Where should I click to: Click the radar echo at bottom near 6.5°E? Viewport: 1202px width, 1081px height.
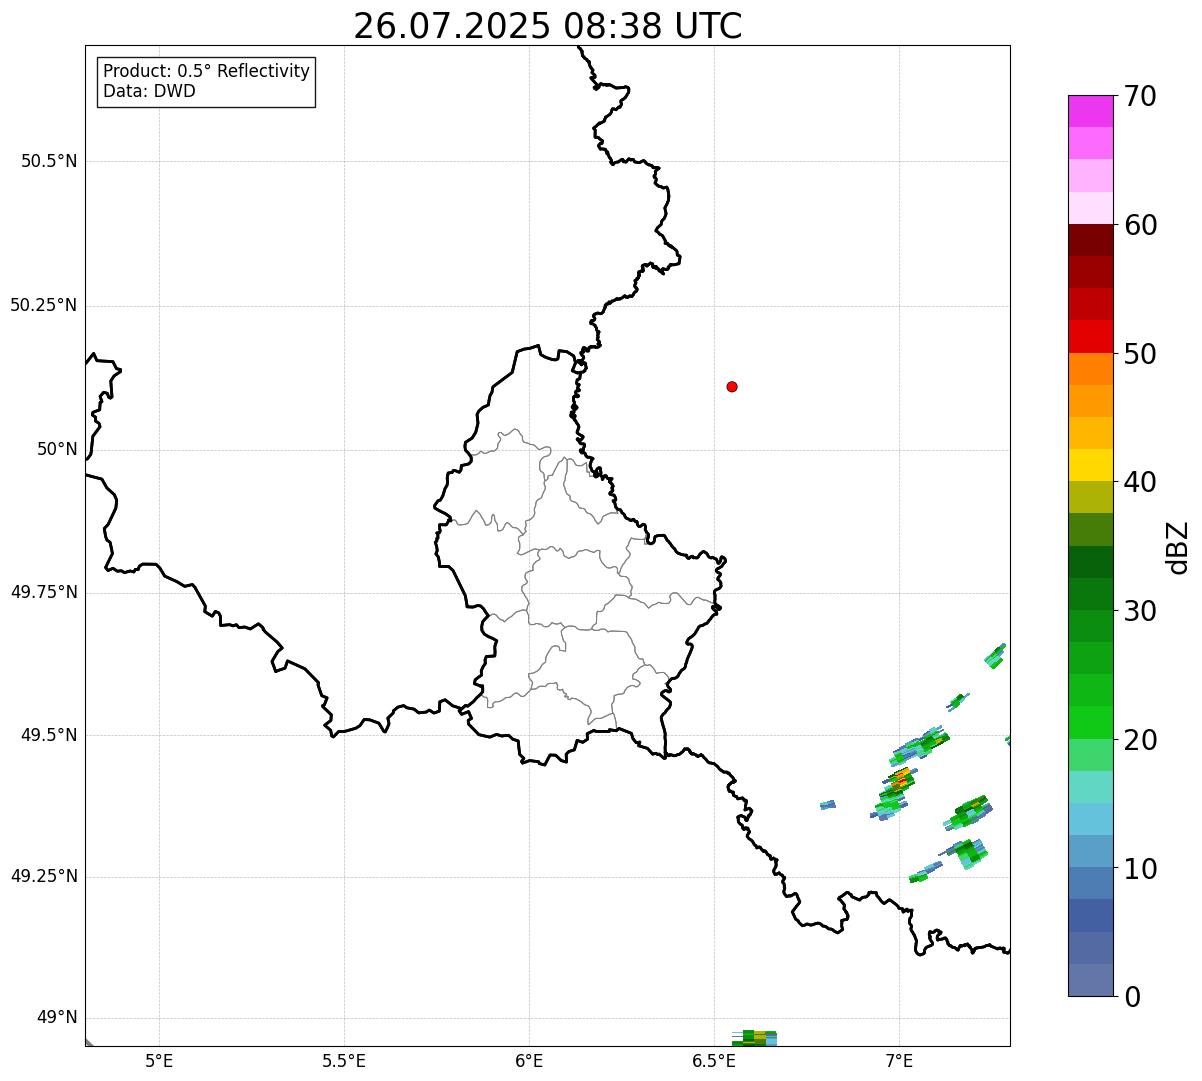click(754, 1038)
